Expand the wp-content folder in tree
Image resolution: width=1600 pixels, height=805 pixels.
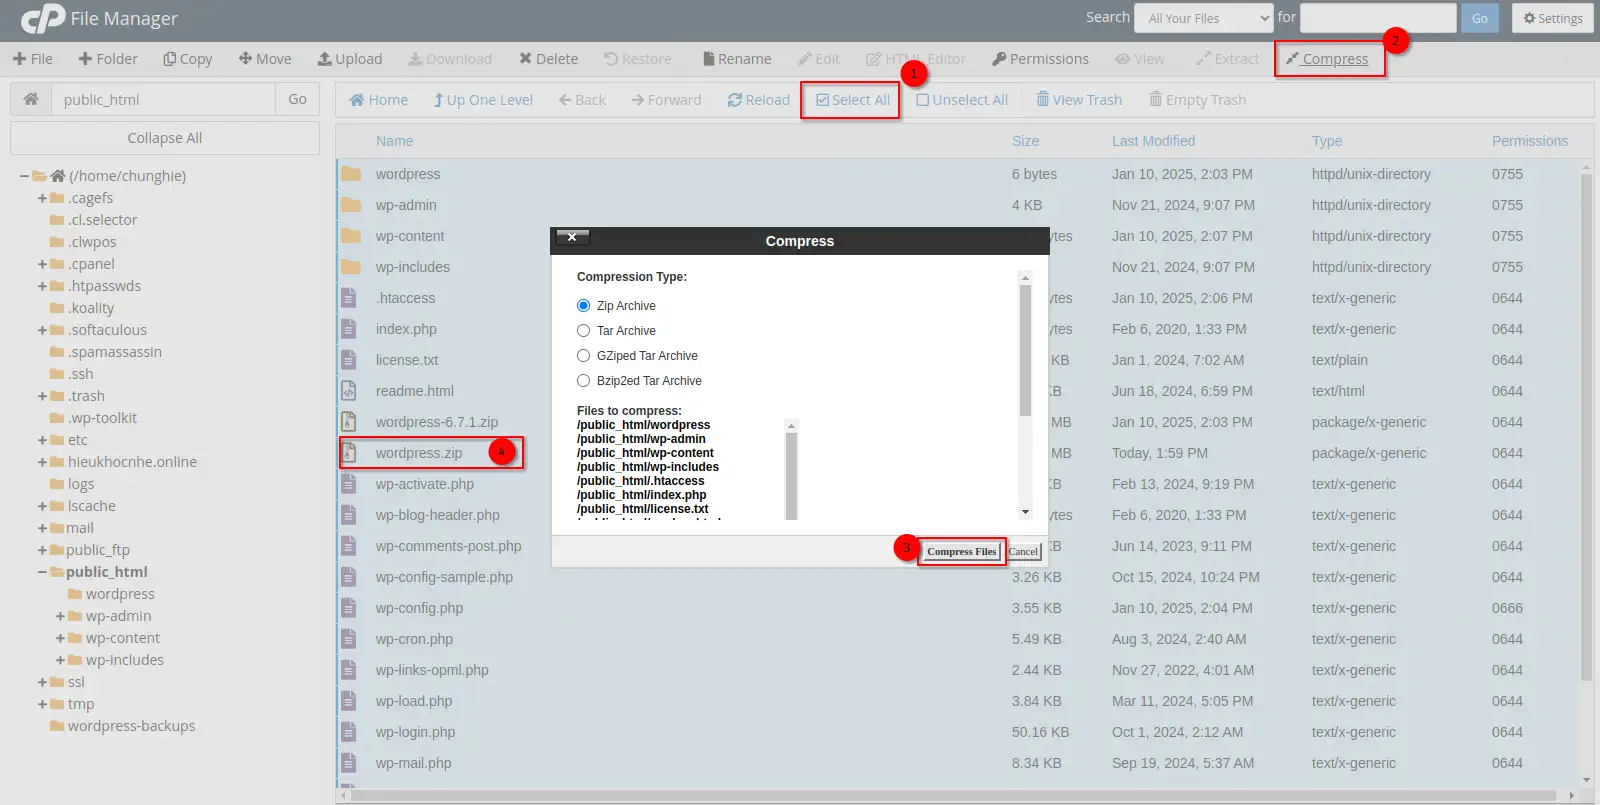click(x=60, y=638)
